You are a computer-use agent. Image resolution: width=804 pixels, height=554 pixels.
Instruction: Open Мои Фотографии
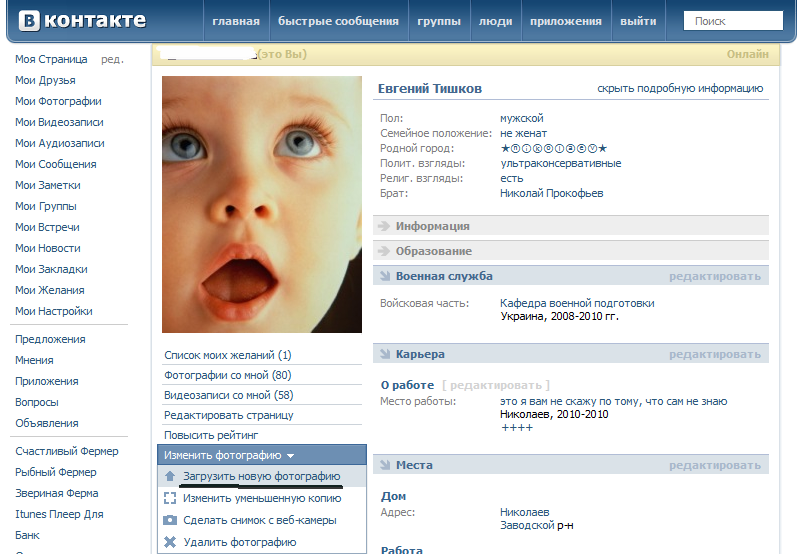[58, 101]
